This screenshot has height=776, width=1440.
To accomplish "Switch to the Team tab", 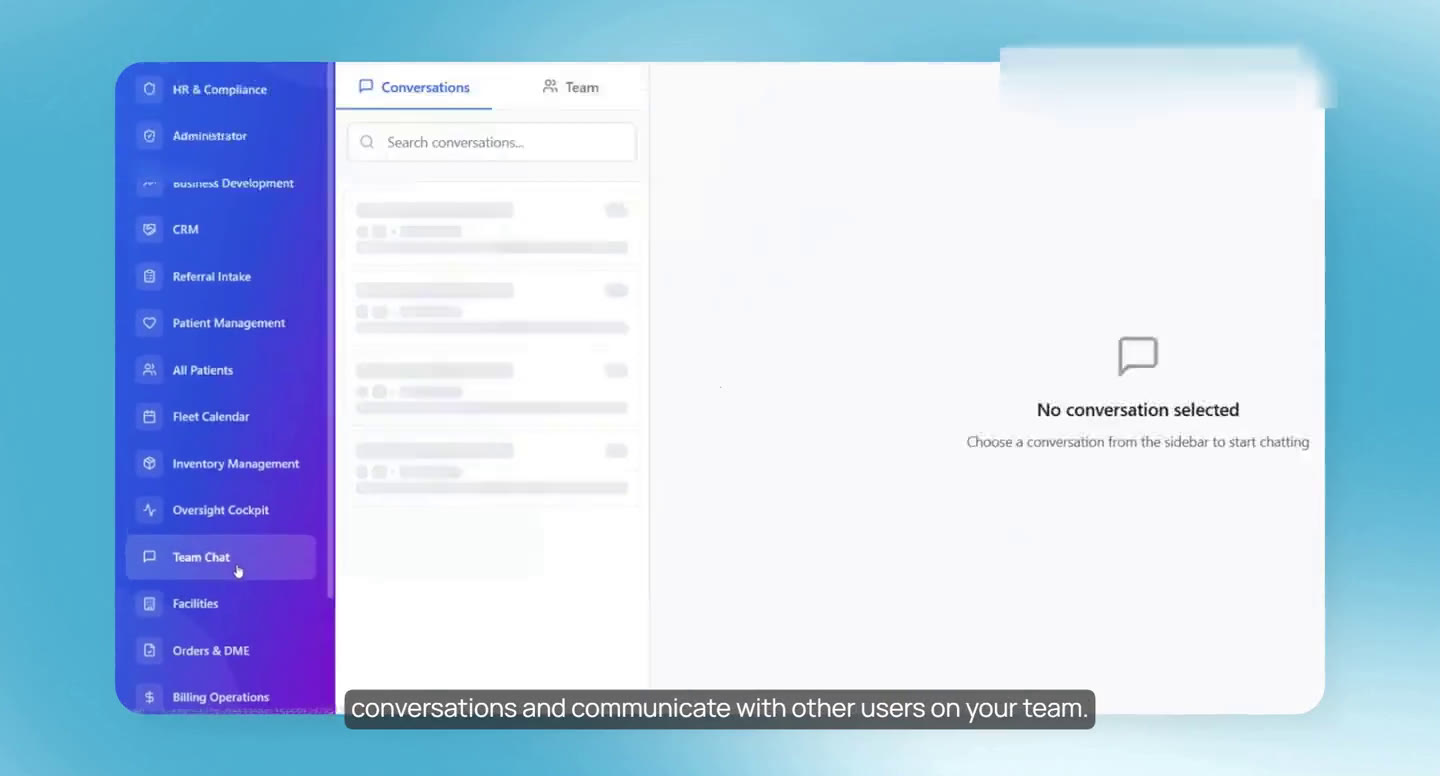I will point(571,87).
